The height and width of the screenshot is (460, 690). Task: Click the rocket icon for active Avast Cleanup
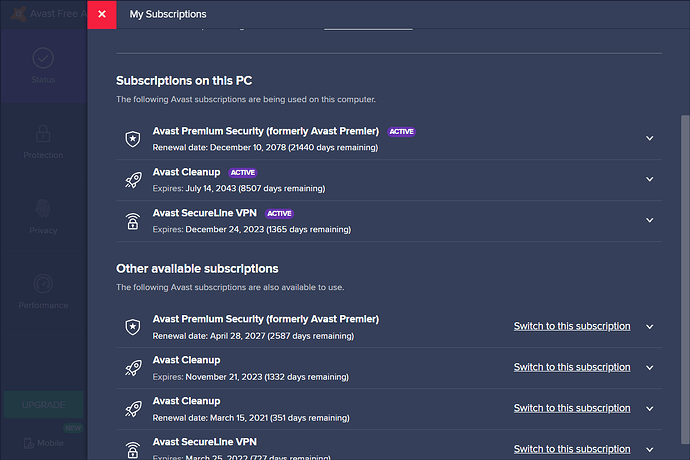point(132,180)
